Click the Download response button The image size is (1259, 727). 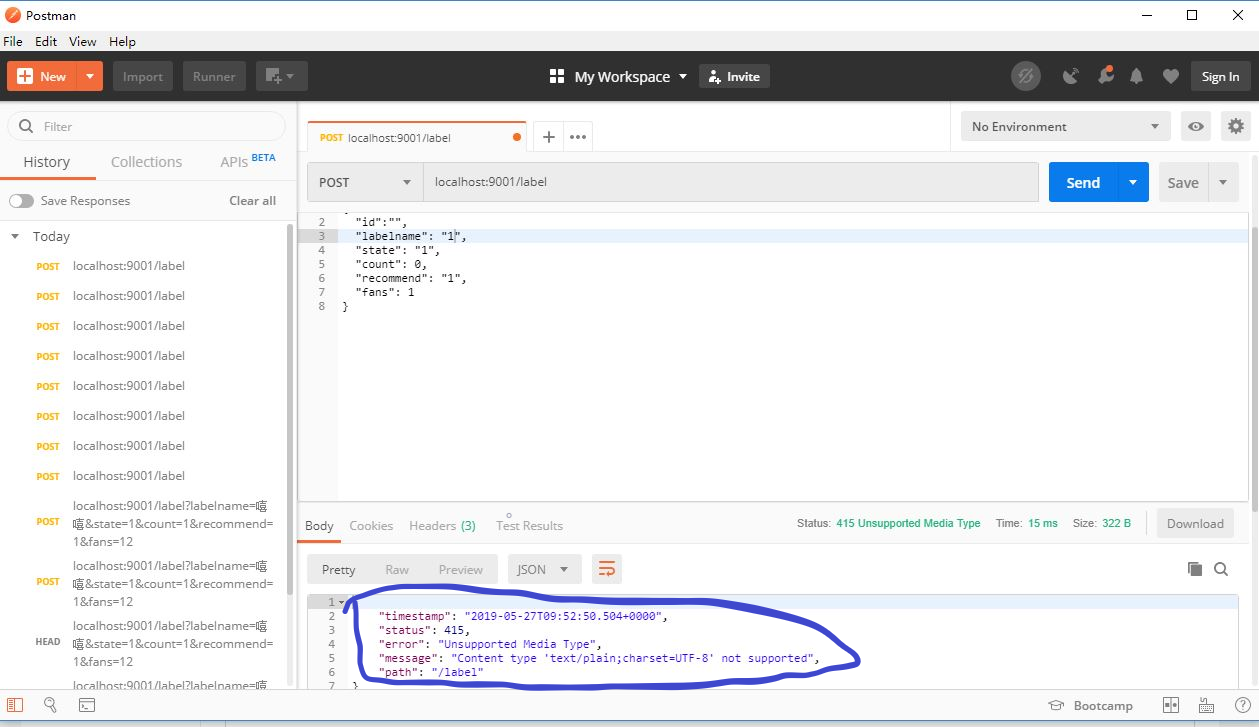(x=1195, y=523)
